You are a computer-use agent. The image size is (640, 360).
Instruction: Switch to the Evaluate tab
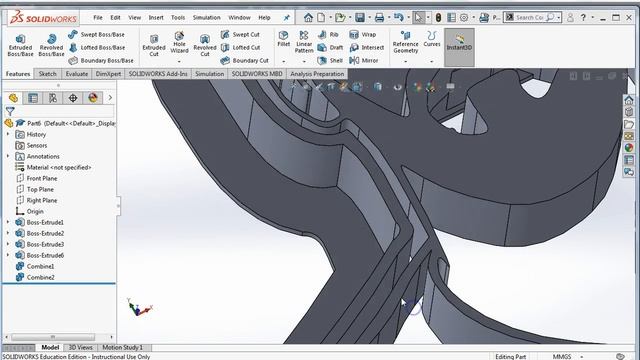point(77,74)
